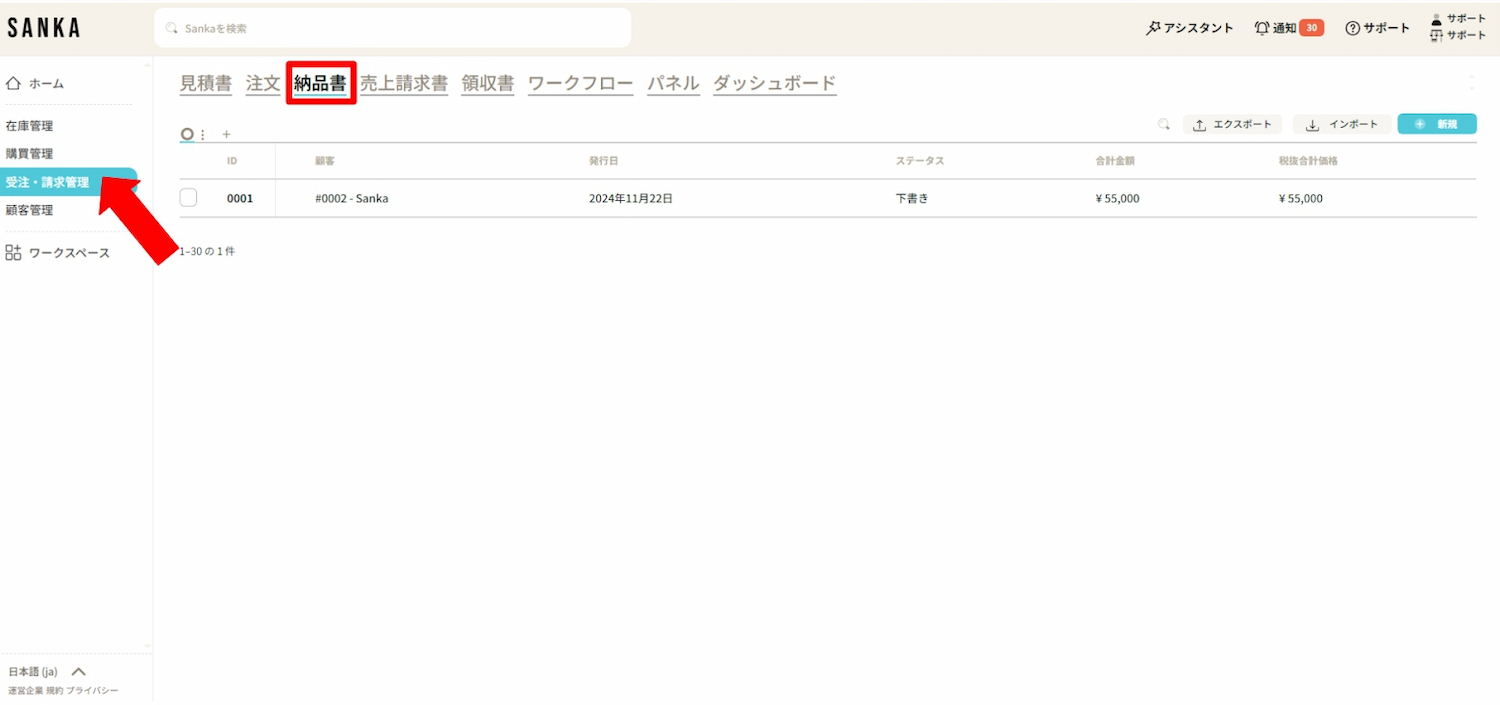Click ¥55,000 in the 税抜合計価格 column

[x=1301, y=198]
